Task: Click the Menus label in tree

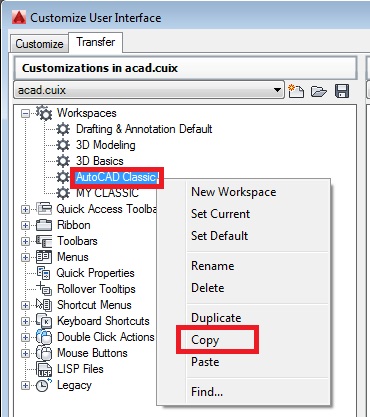Action: pos(73,257)
